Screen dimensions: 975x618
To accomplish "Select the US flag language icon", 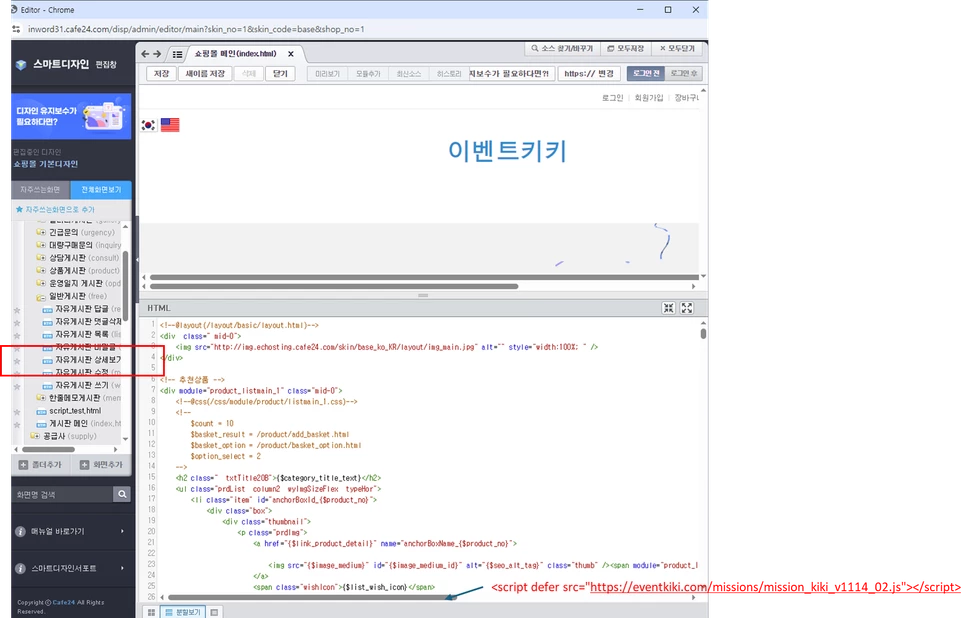I will click(x=170, y=125).
